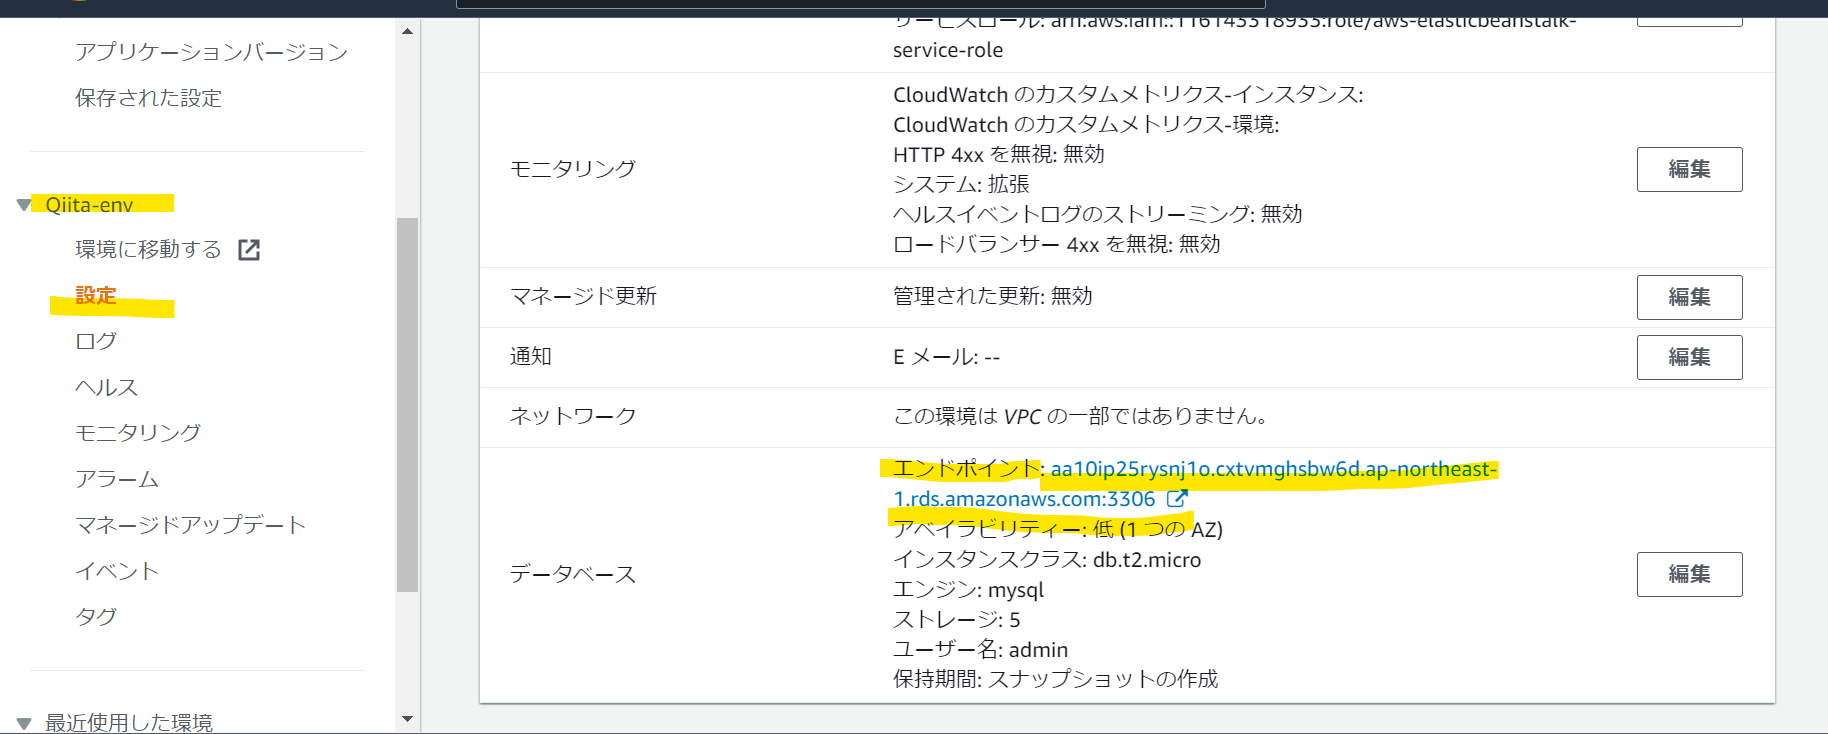The width and height of the screenshot is (1828, 734).
Task: Click 編集 button for 通知 row
Action: (1689, 357)
